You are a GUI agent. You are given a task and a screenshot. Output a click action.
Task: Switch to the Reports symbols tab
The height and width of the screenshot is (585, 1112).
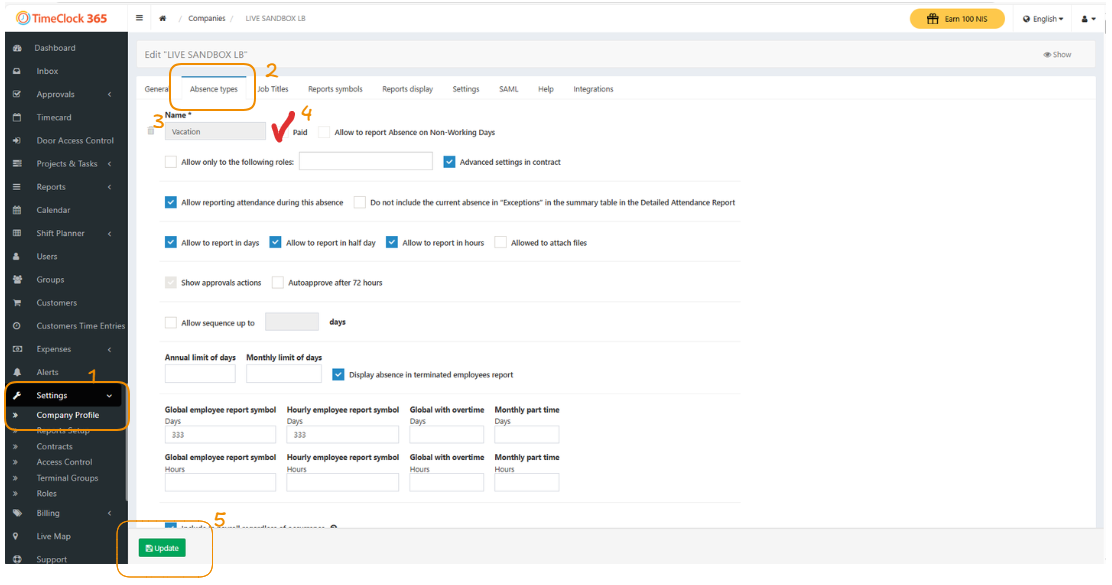[x=335, y=89]
